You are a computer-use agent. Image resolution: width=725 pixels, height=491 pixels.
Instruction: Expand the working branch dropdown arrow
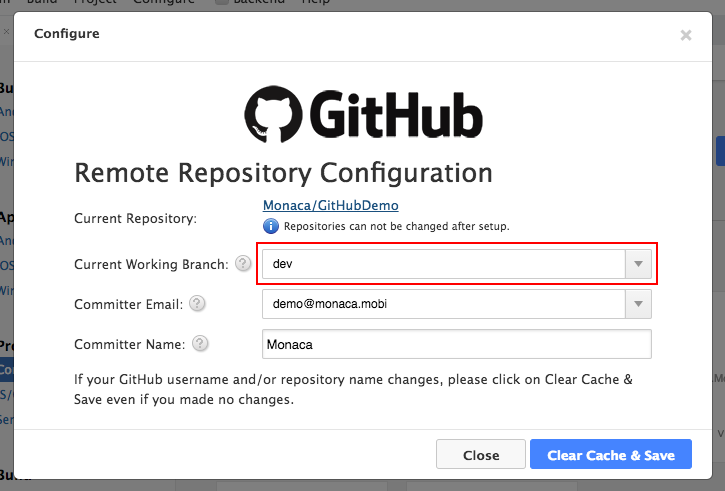pyautogui.click(x=638, y=264)
